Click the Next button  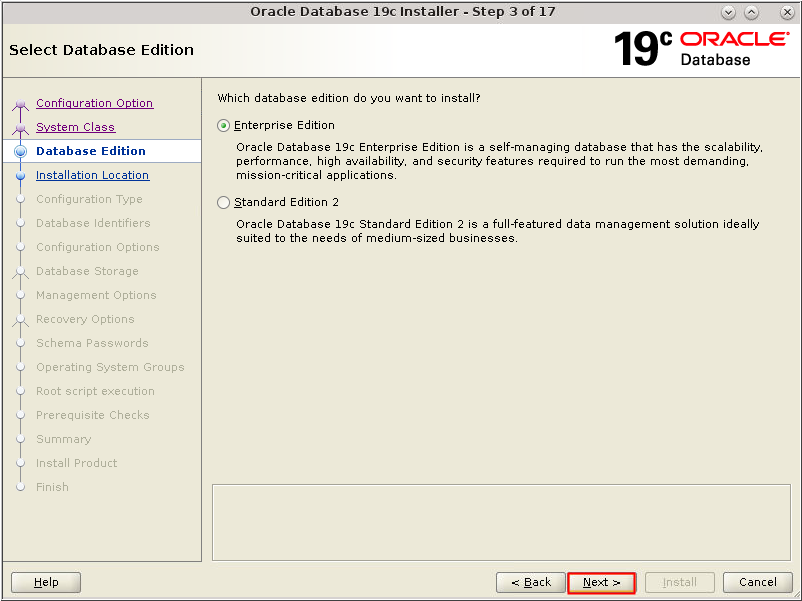pos(601,582)
